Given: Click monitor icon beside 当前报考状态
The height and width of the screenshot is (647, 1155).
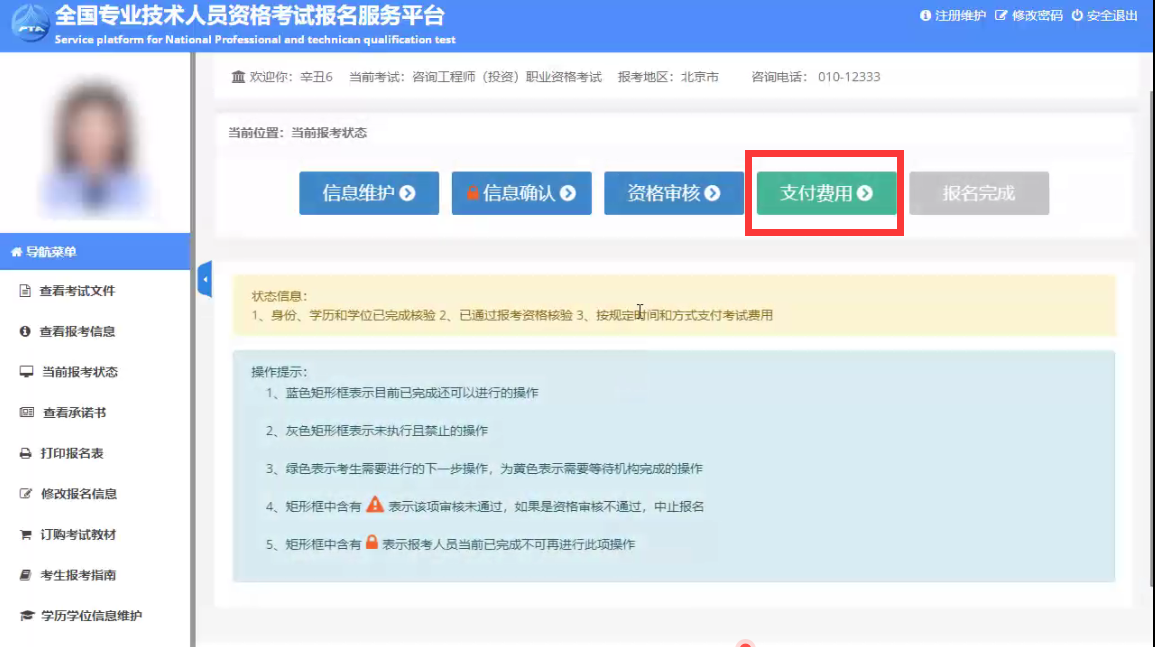Looking at the screenshot, I should (26, 372).
